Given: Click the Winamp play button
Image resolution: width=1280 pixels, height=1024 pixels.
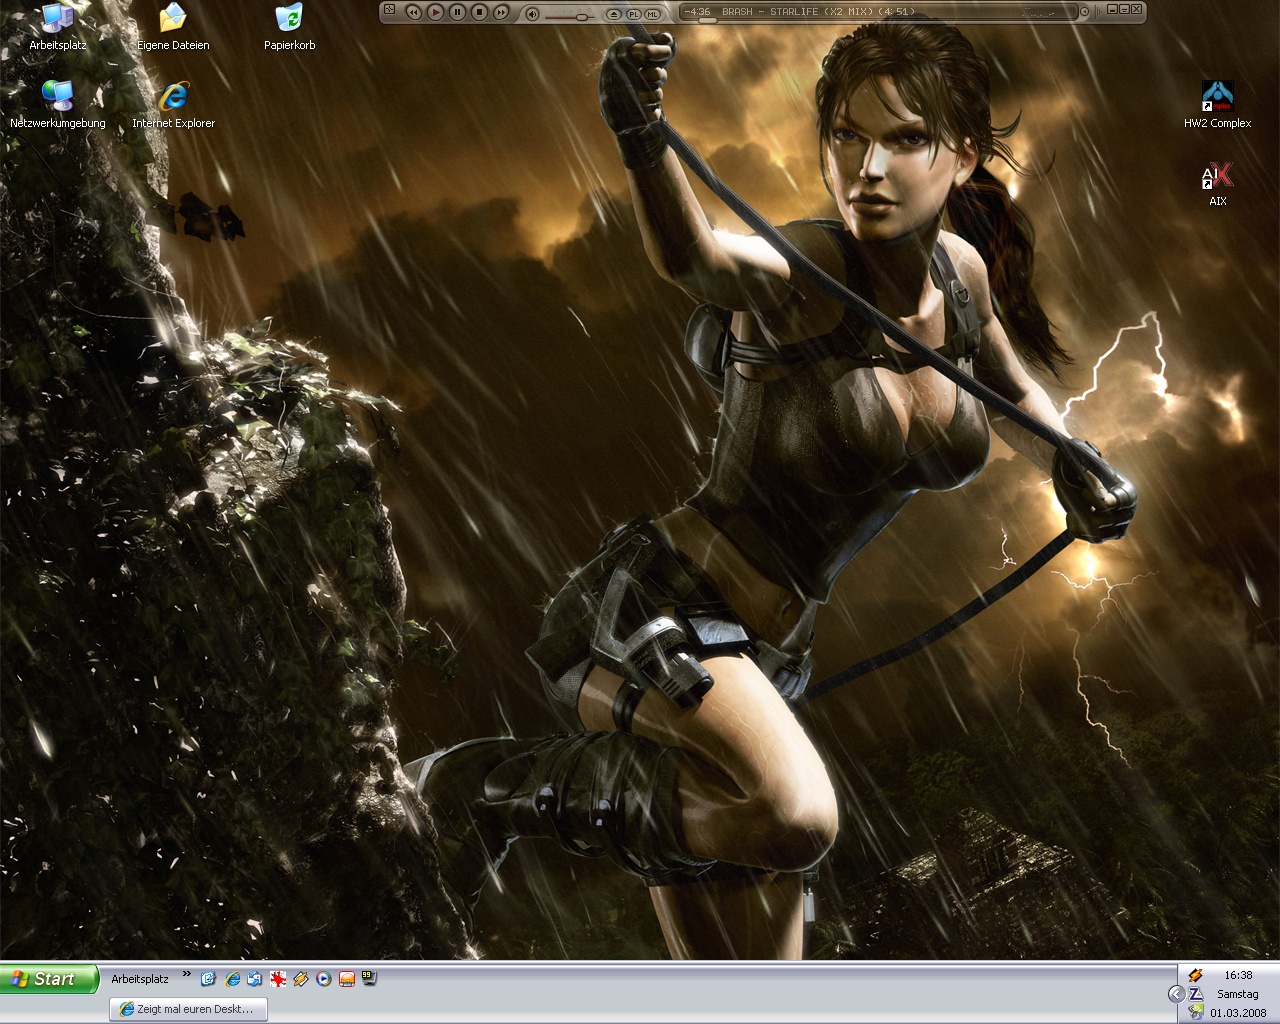Looking at the screenshot, I should 435,12.
